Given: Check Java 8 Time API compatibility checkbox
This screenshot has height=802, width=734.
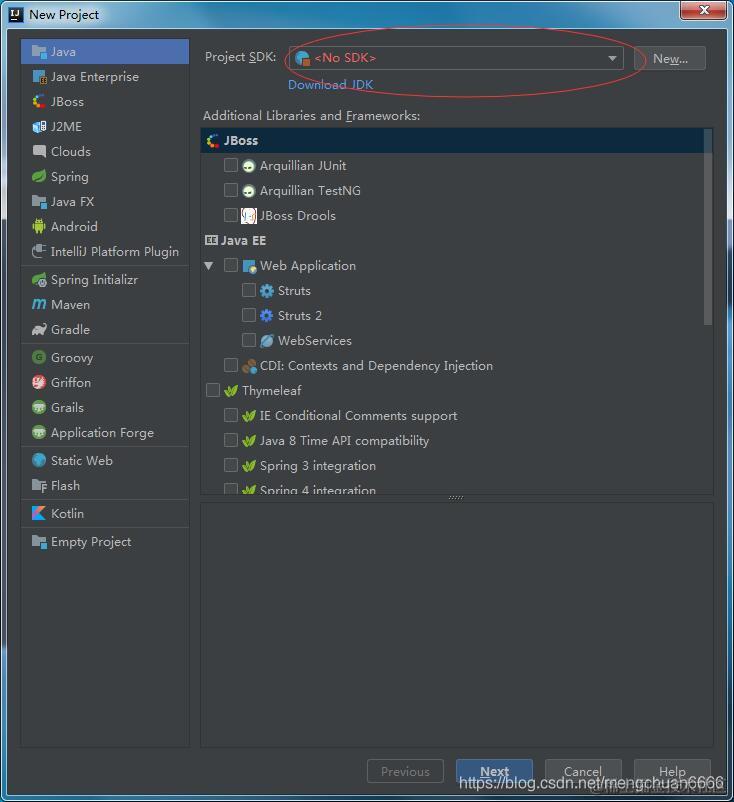Looking at the screenshot, I should [231, 440].
